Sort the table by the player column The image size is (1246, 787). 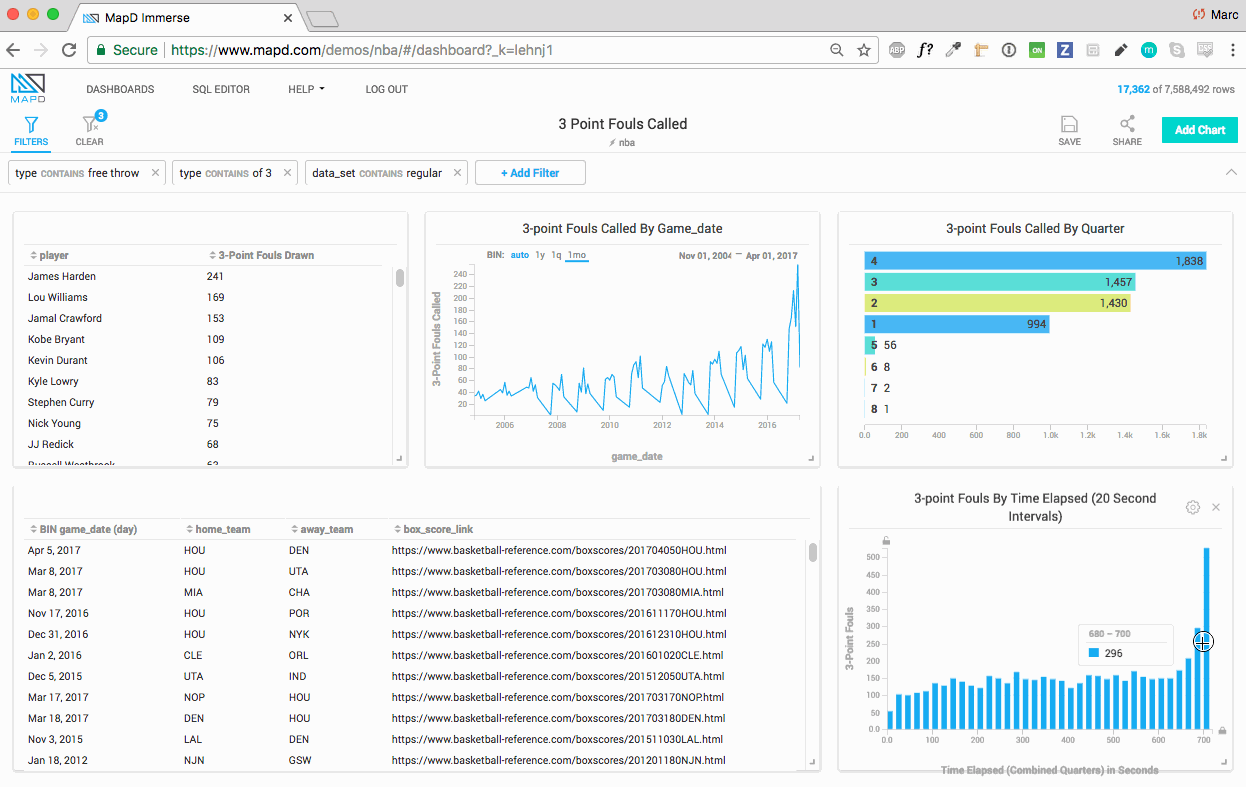tap(50, 255)
